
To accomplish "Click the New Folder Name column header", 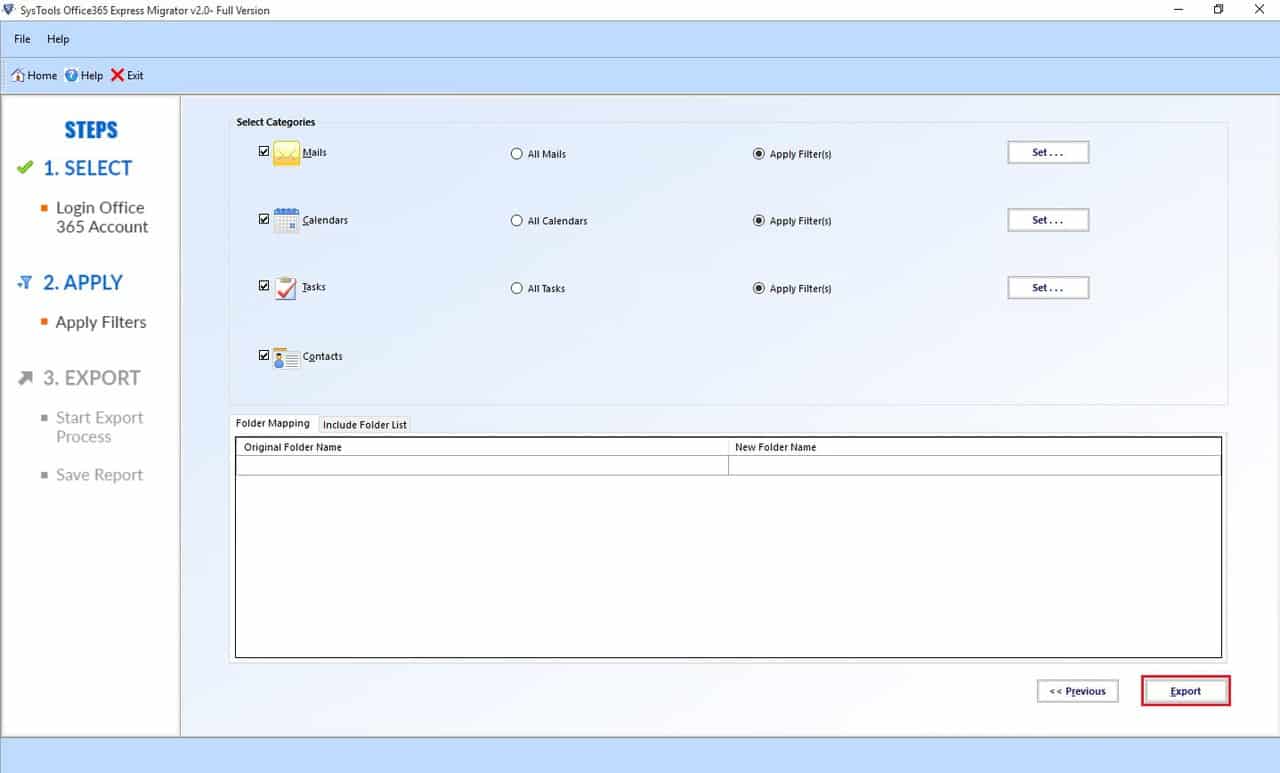I will pos(974,447).
